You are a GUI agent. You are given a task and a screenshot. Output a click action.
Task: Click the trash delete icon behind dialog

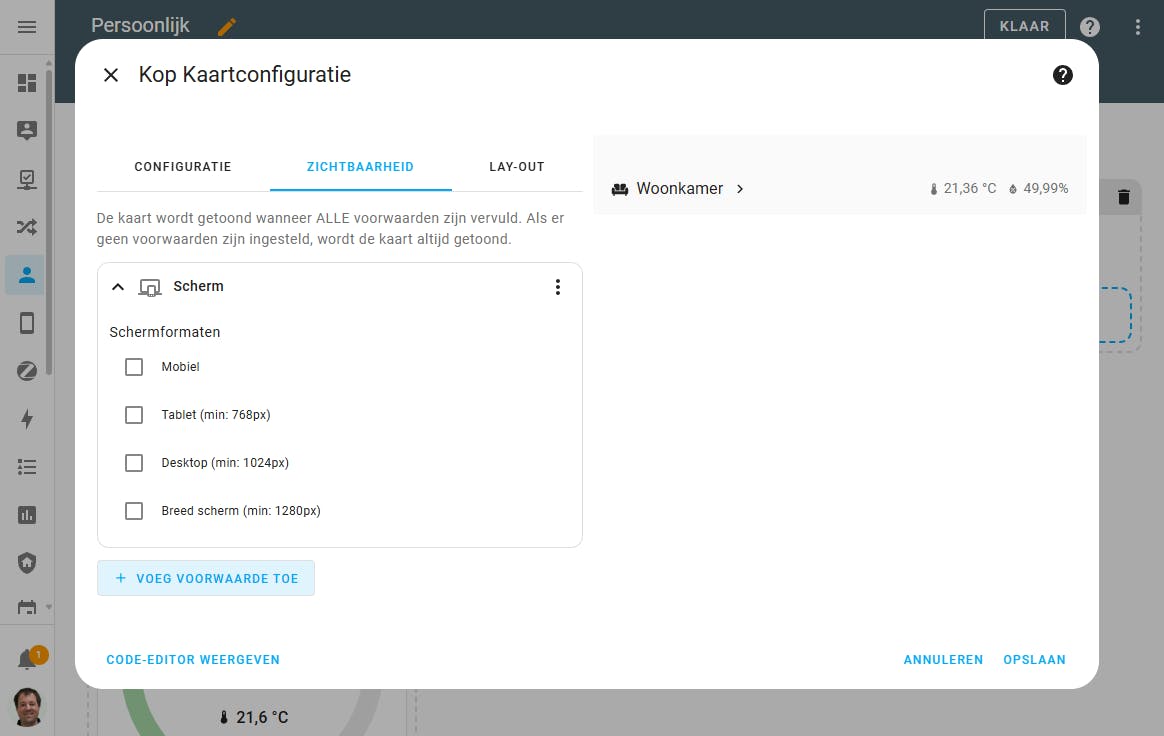[1123, 197]
